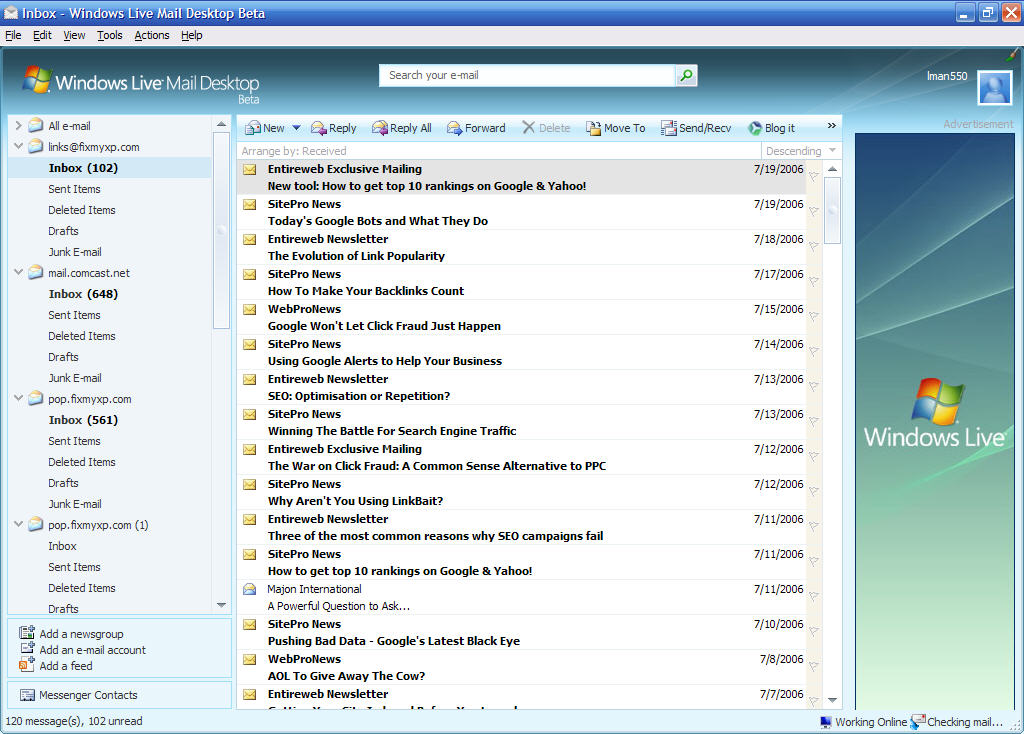Open the Edit menu
Image resolution: width=1024 pixels, height=734 pixels.
(42, 35)
